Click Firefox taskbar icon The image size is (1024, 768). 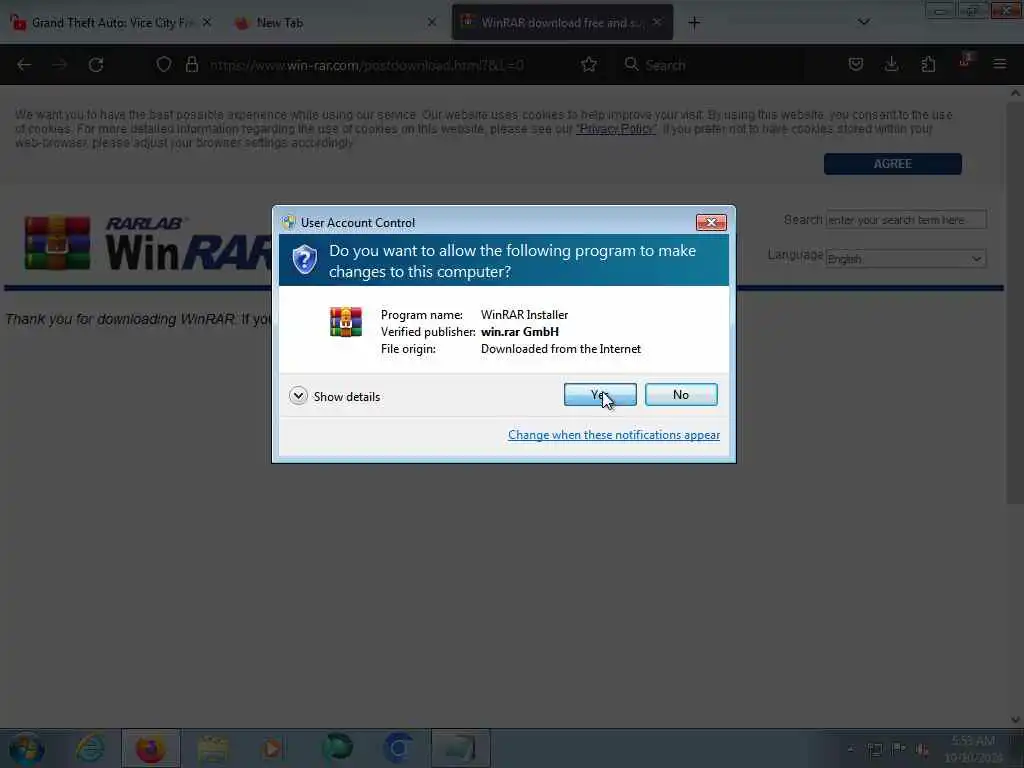coord(150,748)
